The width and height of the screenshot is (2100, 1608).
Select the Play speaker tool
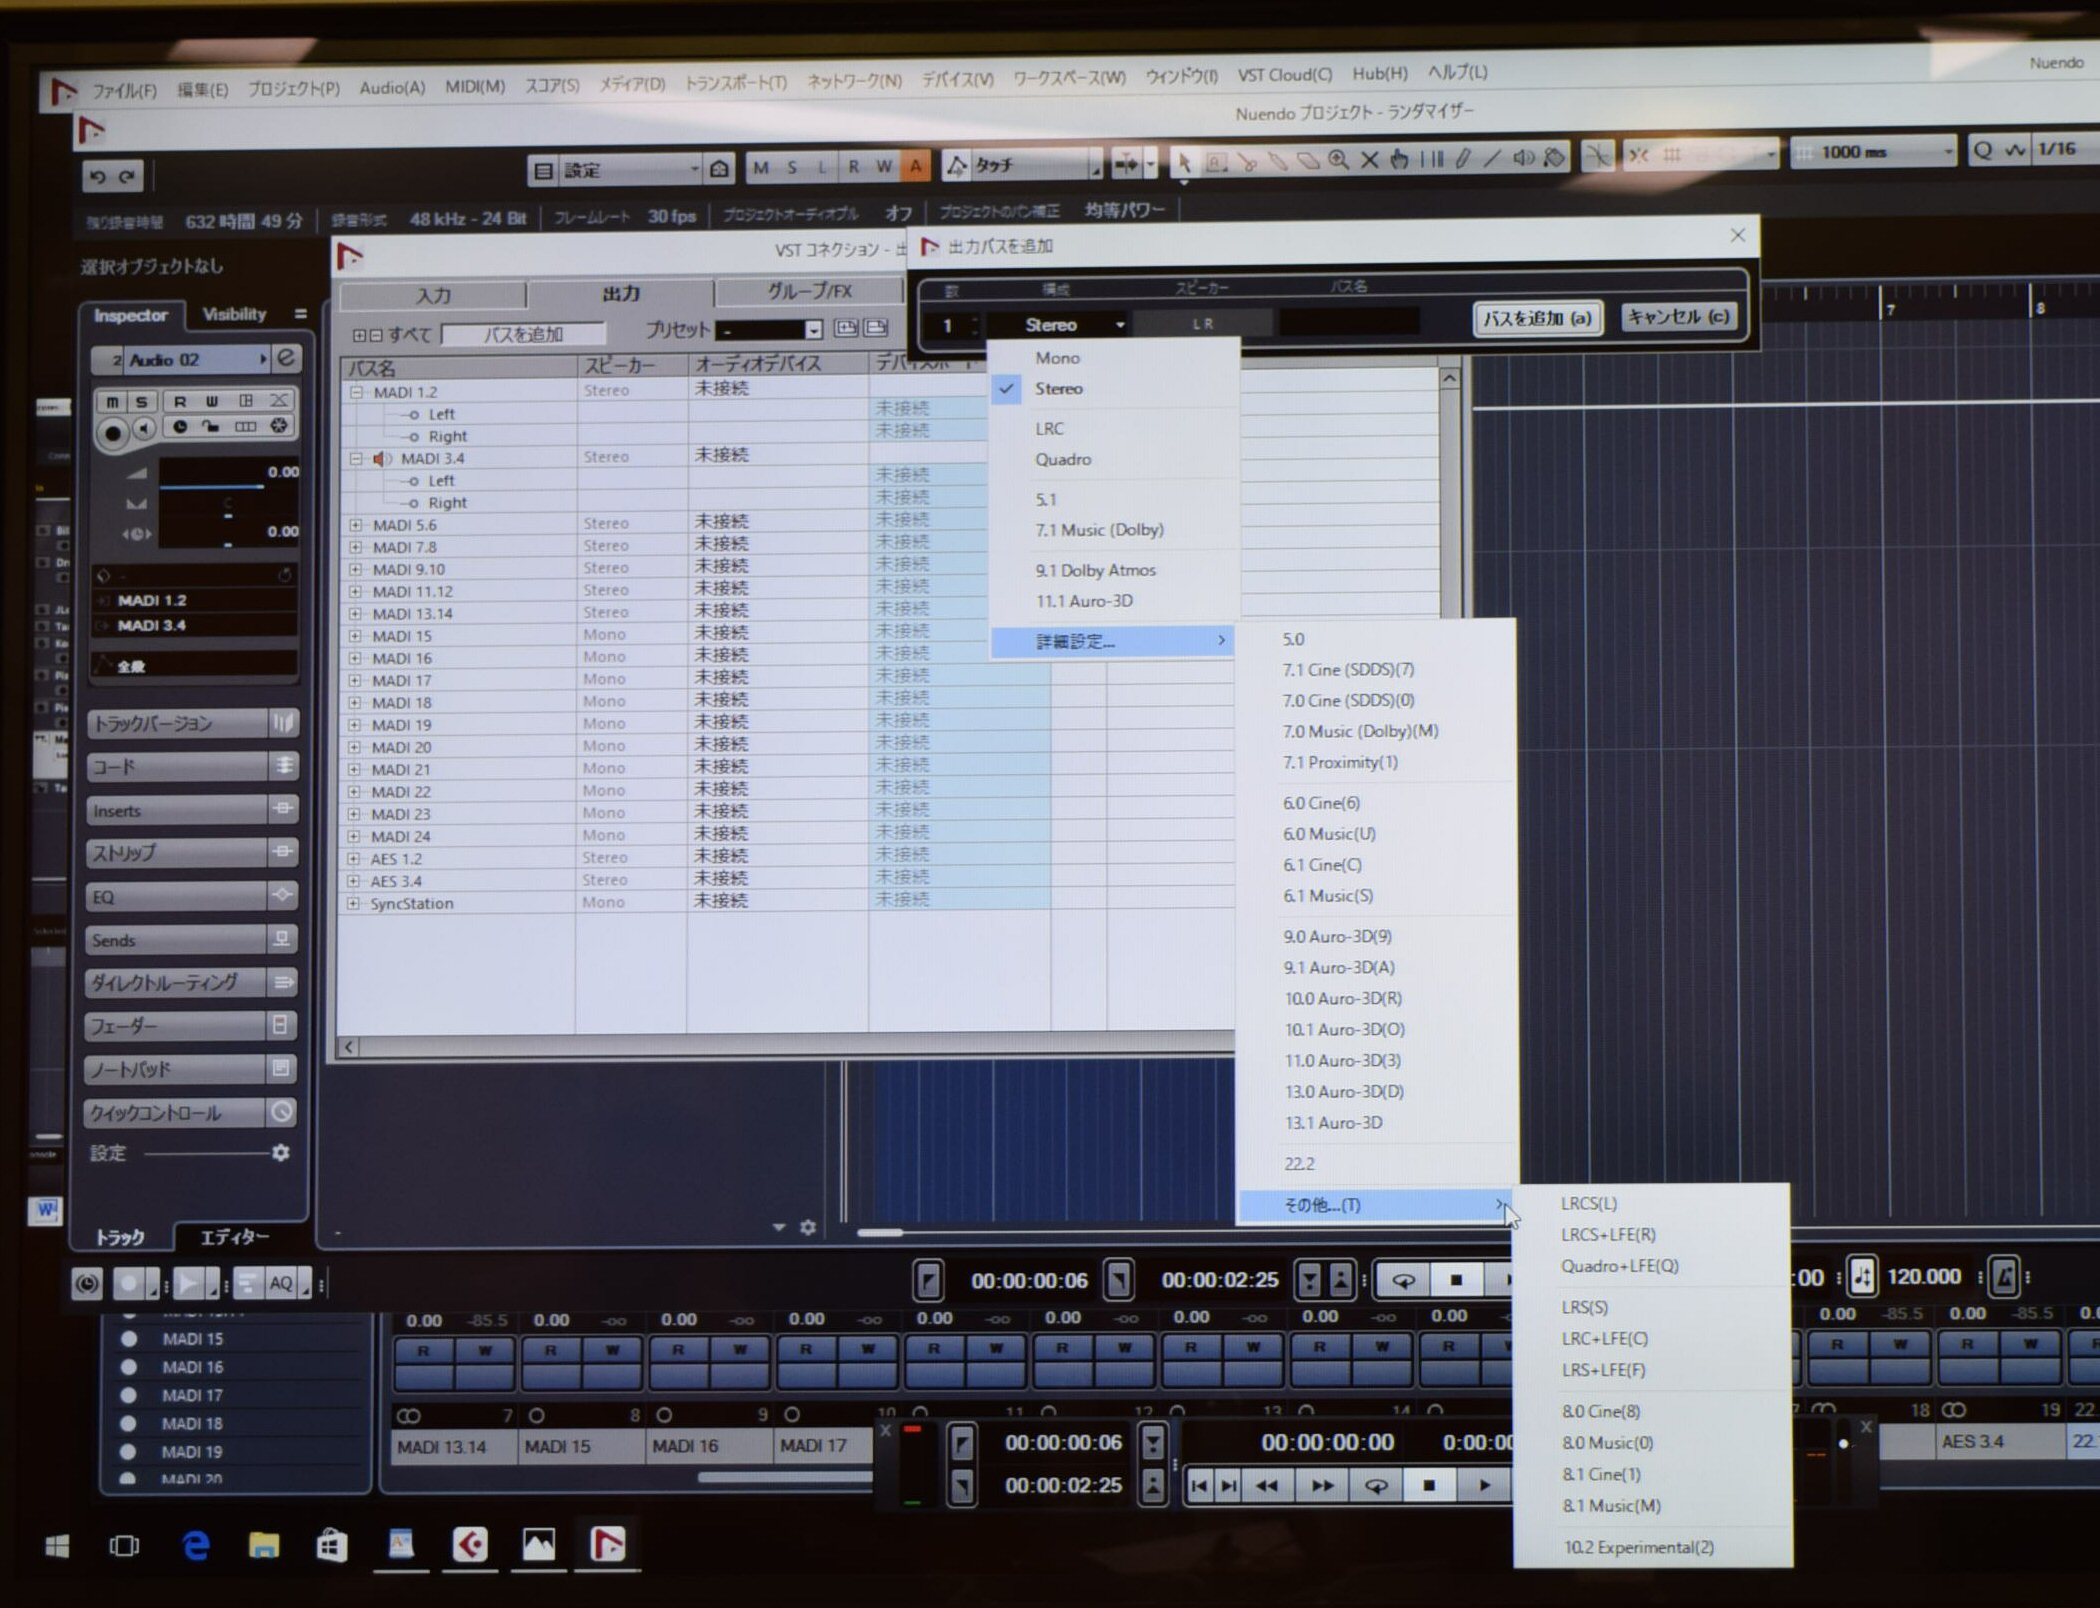[1523, 157]
